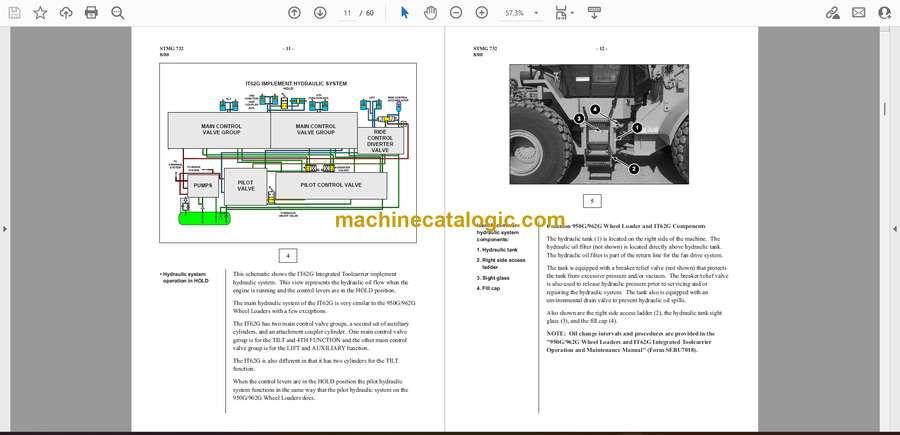Click the vertical scrollbar thumb
900x435 pixels.
pos(884,108)
